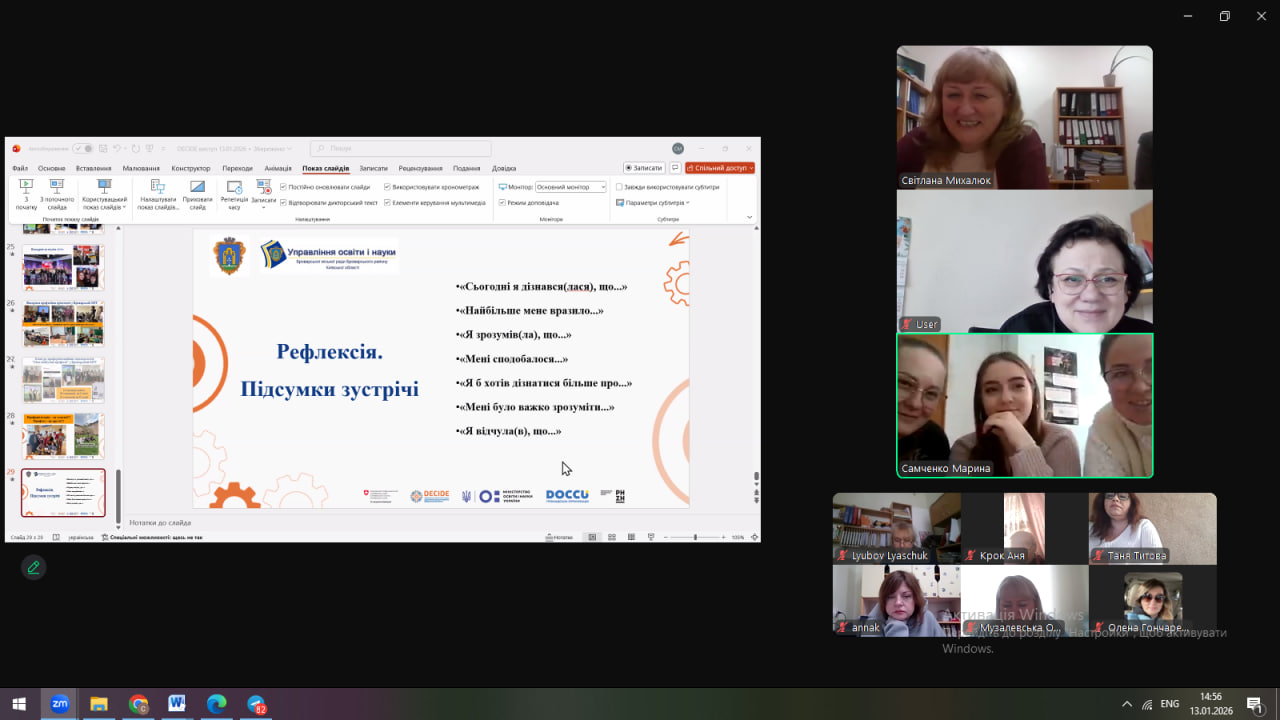The height and width of the screenshot is (720, 1280).
Task: Click Zoom icon in taskbar
Action: click(x=59, y=704)
